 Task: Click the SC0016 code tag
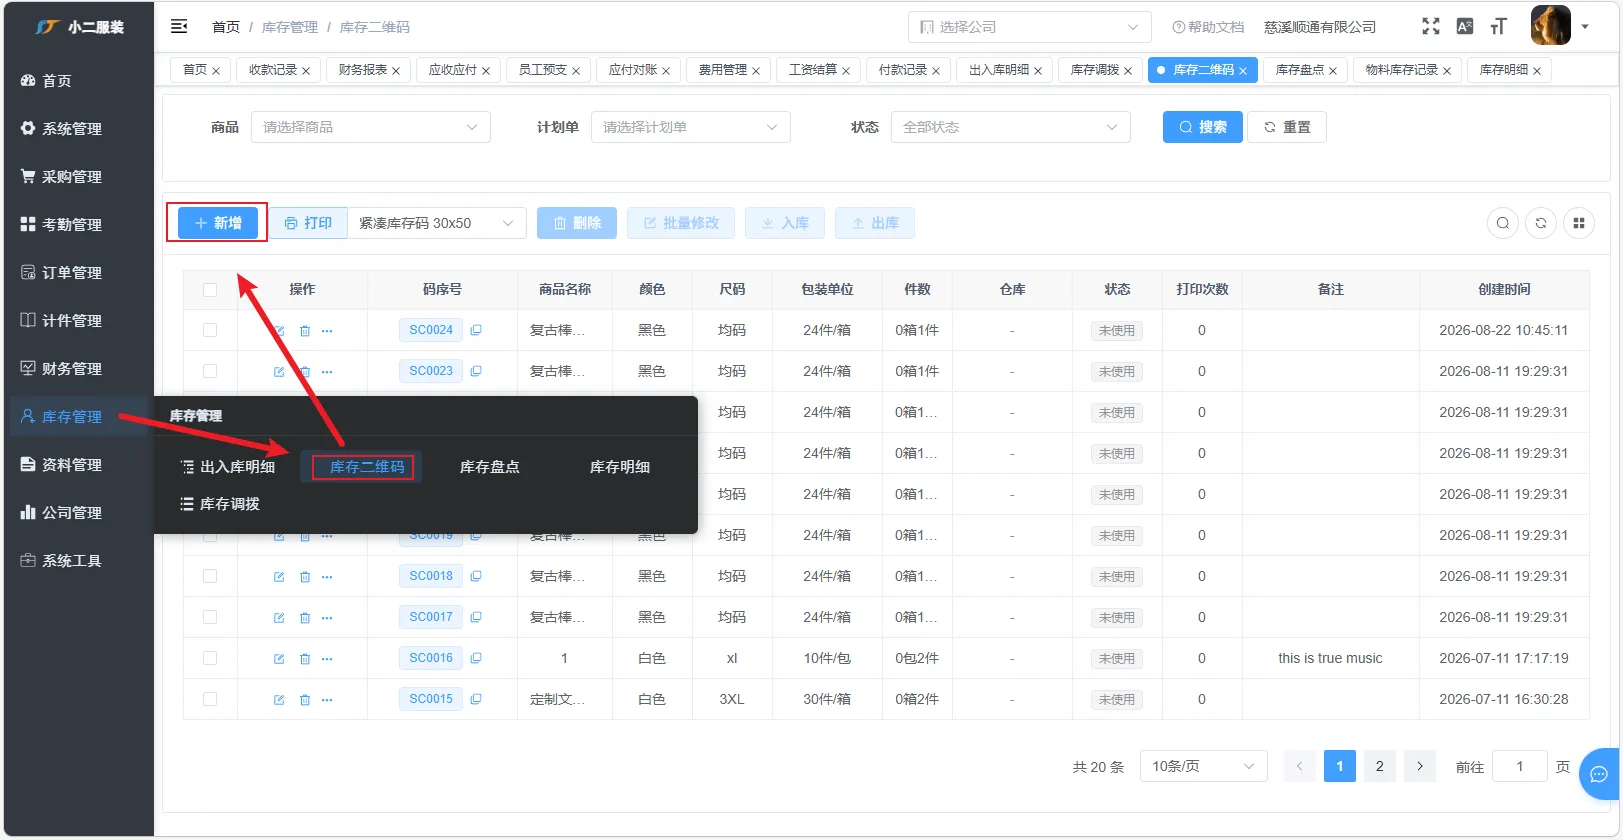pos(431,658)
